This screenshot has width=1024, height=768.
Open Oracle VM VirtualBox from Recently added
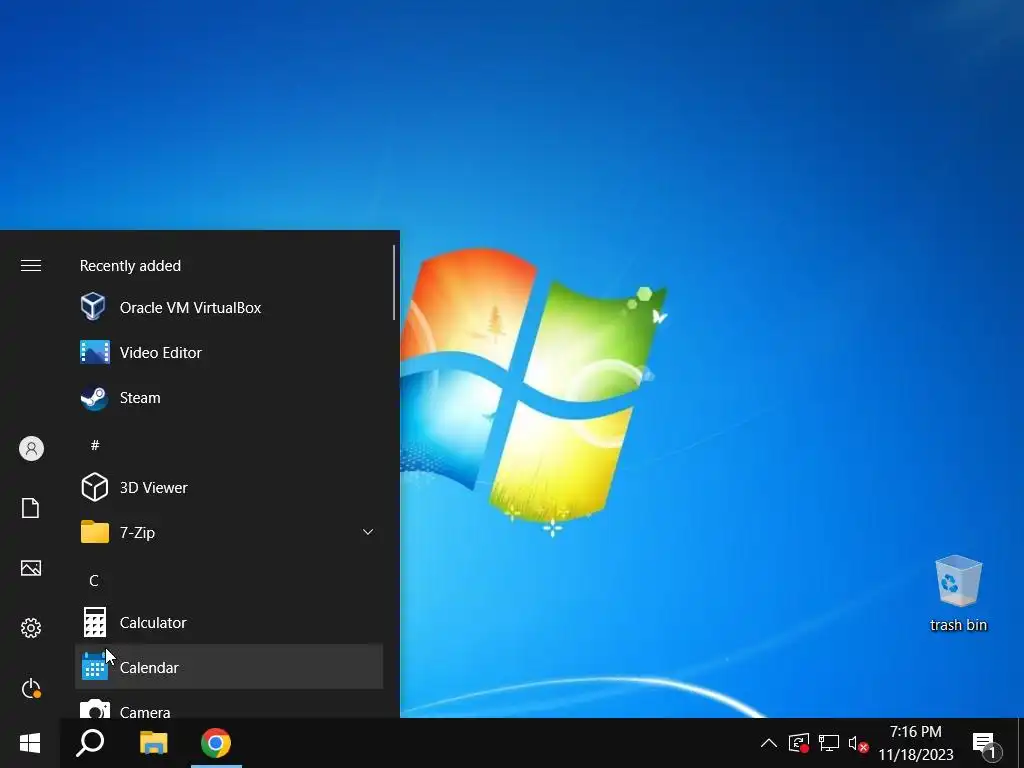pos(229,308)
